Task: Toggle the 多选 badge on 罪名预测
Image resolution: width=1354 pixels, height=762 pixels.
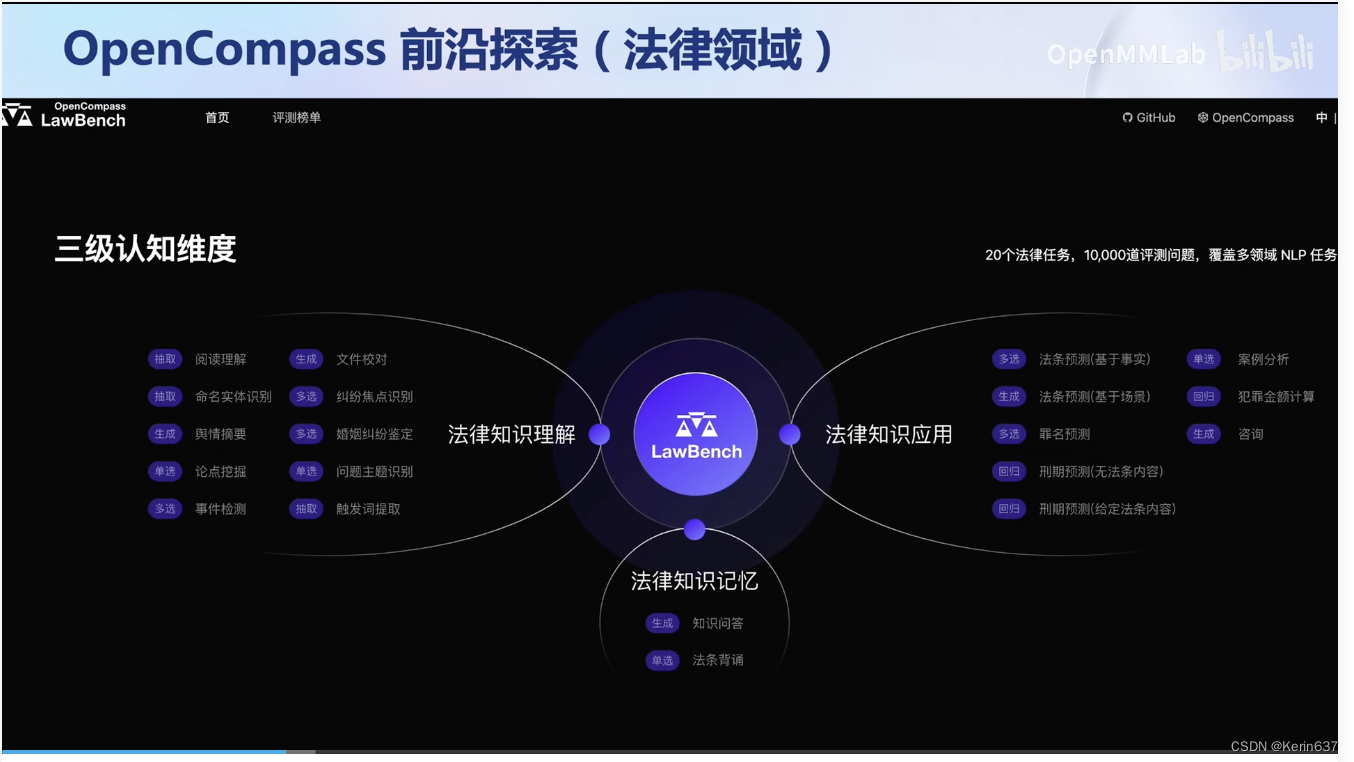Action: click(1009, 434)
